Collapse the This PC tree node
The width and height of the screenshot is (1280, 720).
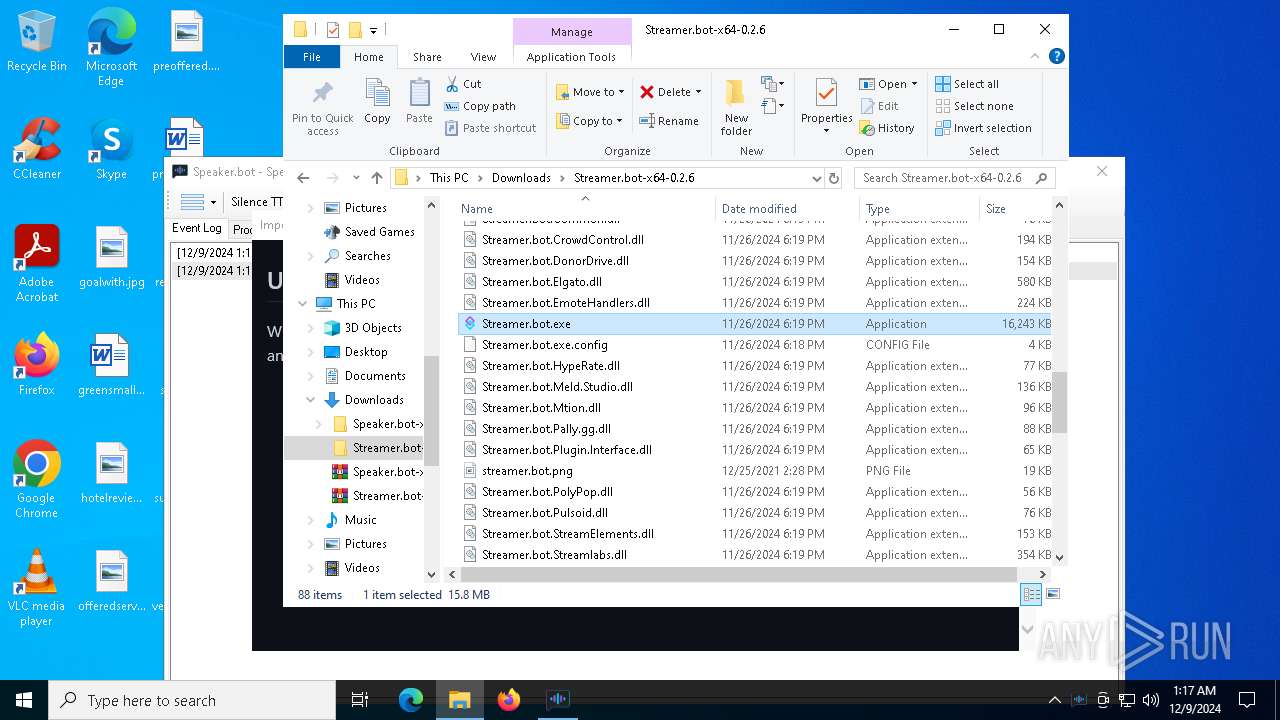coord(303,304)
